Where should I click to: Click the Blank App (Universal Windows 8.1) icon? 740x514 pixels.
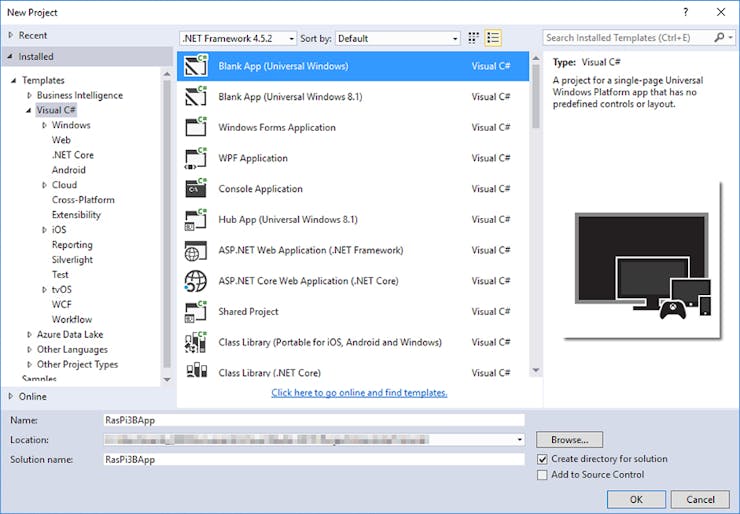195,97
